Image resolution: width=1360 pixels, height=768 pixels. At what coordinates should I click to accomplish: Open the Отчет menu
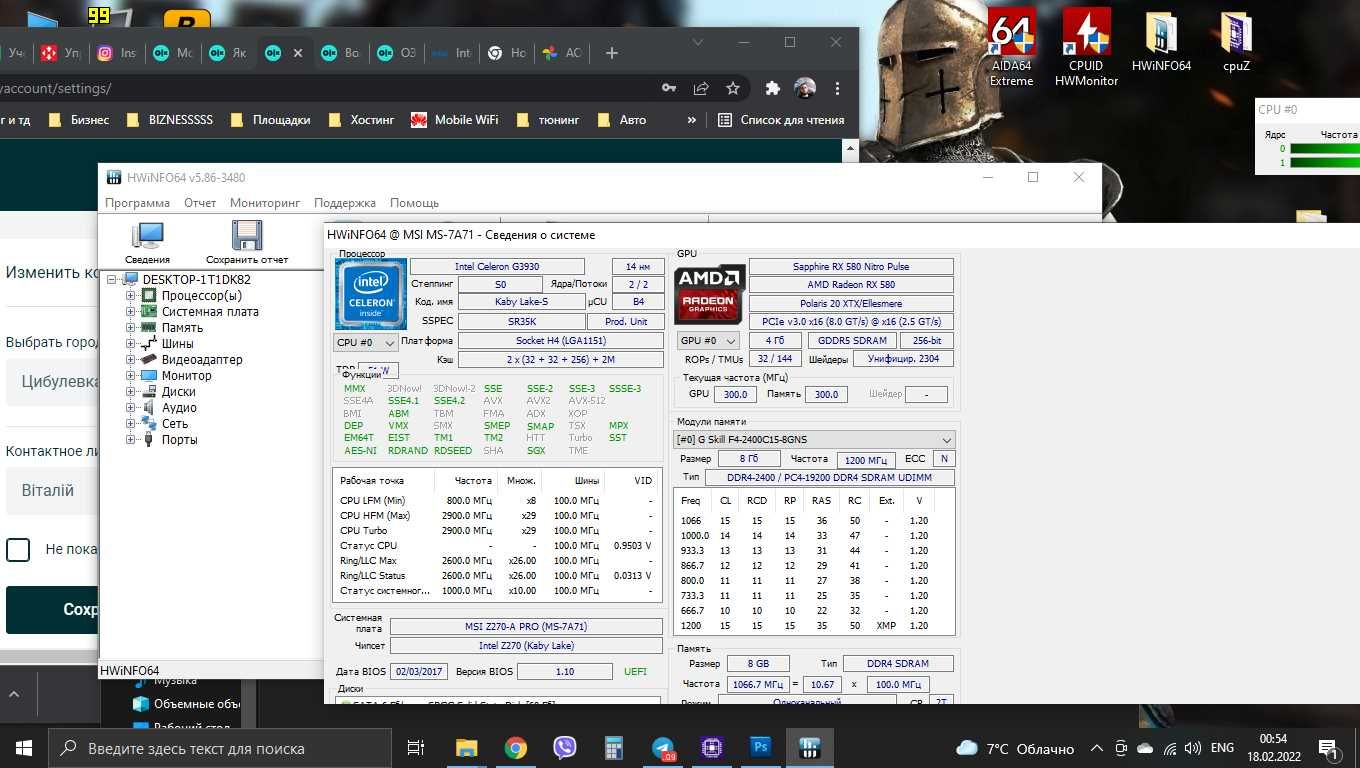[200, 203]
